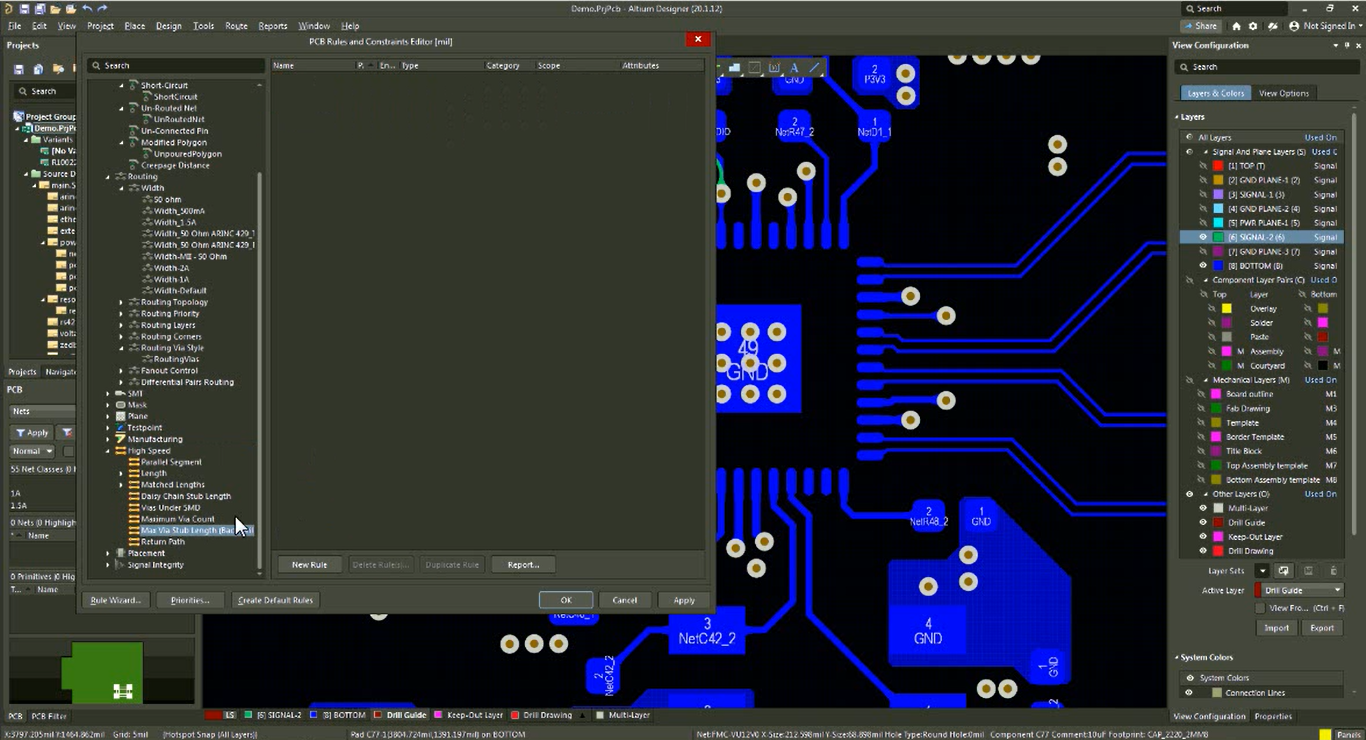Screen dimensions: 1366x740
Task: Toggle visibility of Multi-Layer
Action: click(x=1203, y=508)
